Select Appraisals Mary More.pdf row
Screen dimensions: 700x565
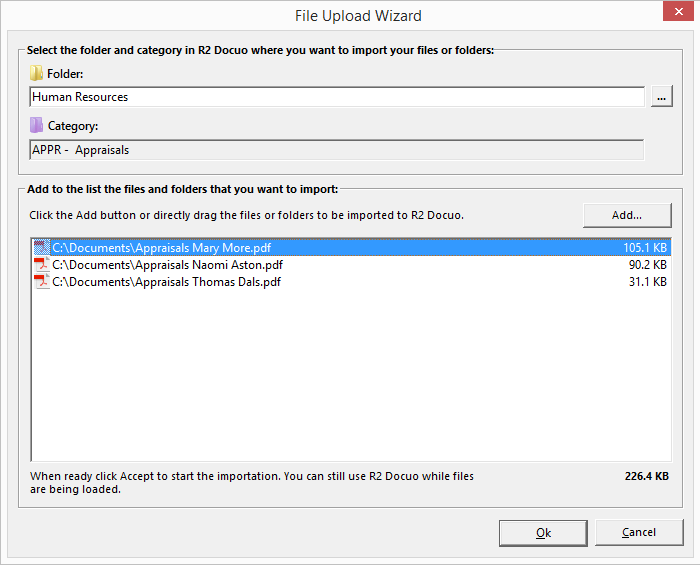(352, 248)
